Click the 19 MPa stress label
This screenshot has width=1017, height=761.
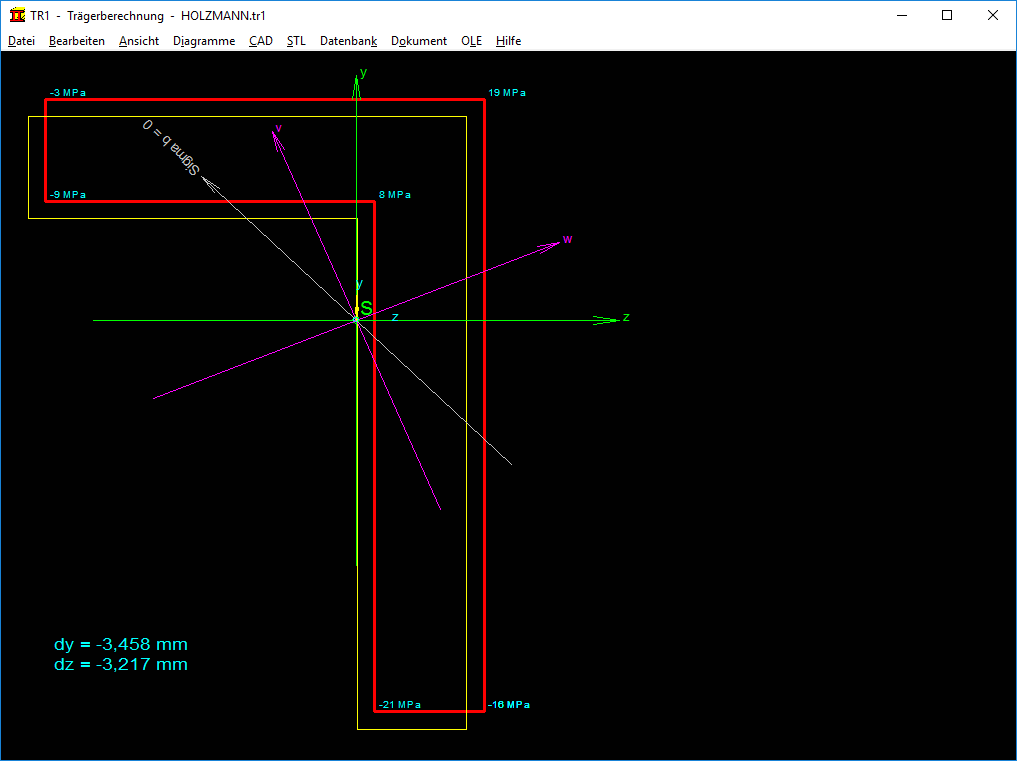click(507, 93)
